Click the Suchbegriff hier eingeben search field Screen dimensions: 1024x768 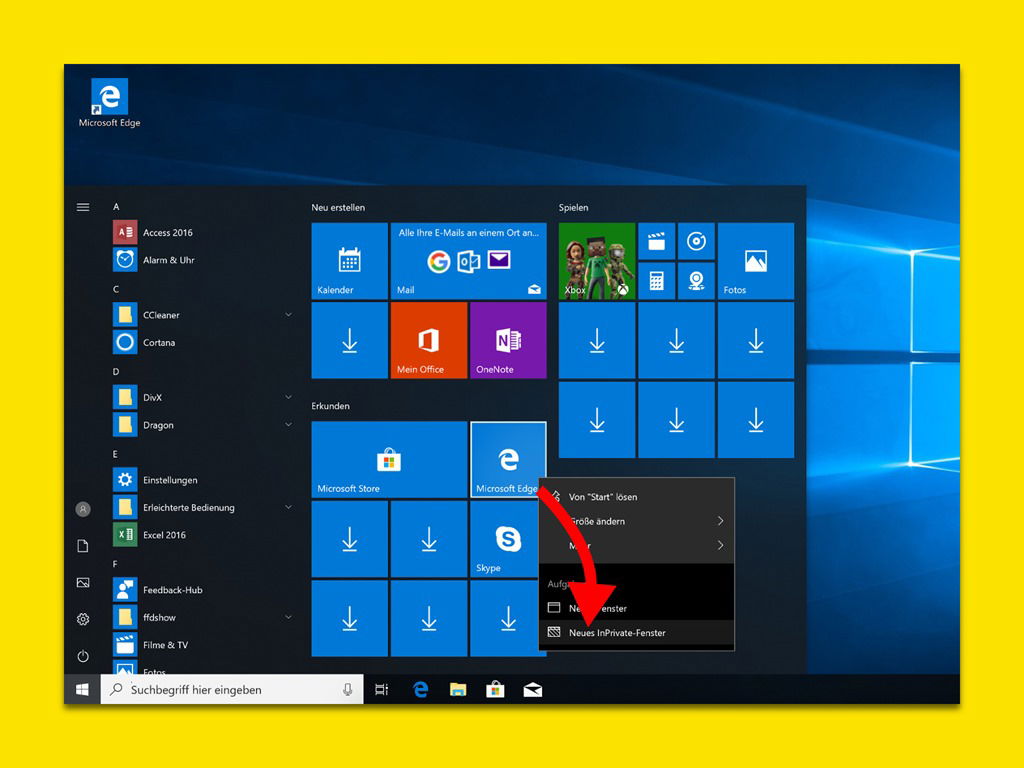click(232, 690)
